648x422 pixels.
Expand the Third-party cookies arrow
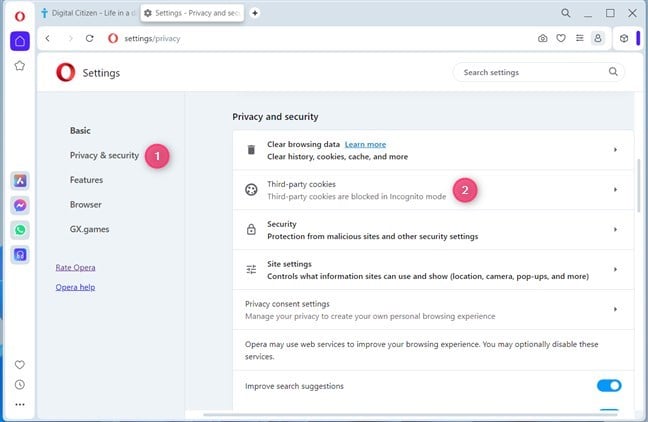point(615,190)
